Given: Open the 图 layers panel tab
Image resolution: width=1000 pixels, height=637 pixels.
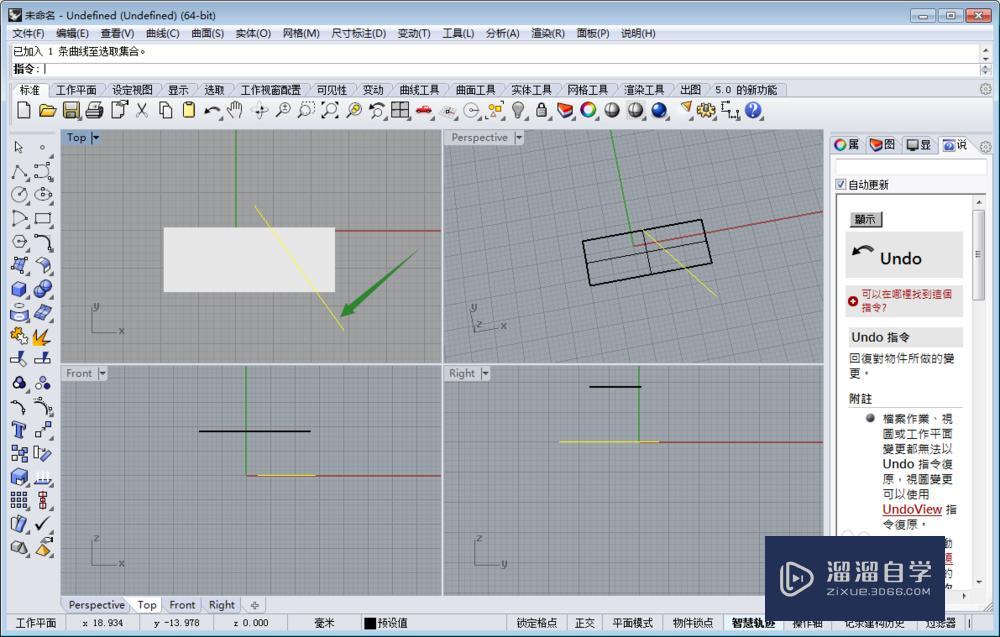Looking at the screenshot, I should pos(883,145).
